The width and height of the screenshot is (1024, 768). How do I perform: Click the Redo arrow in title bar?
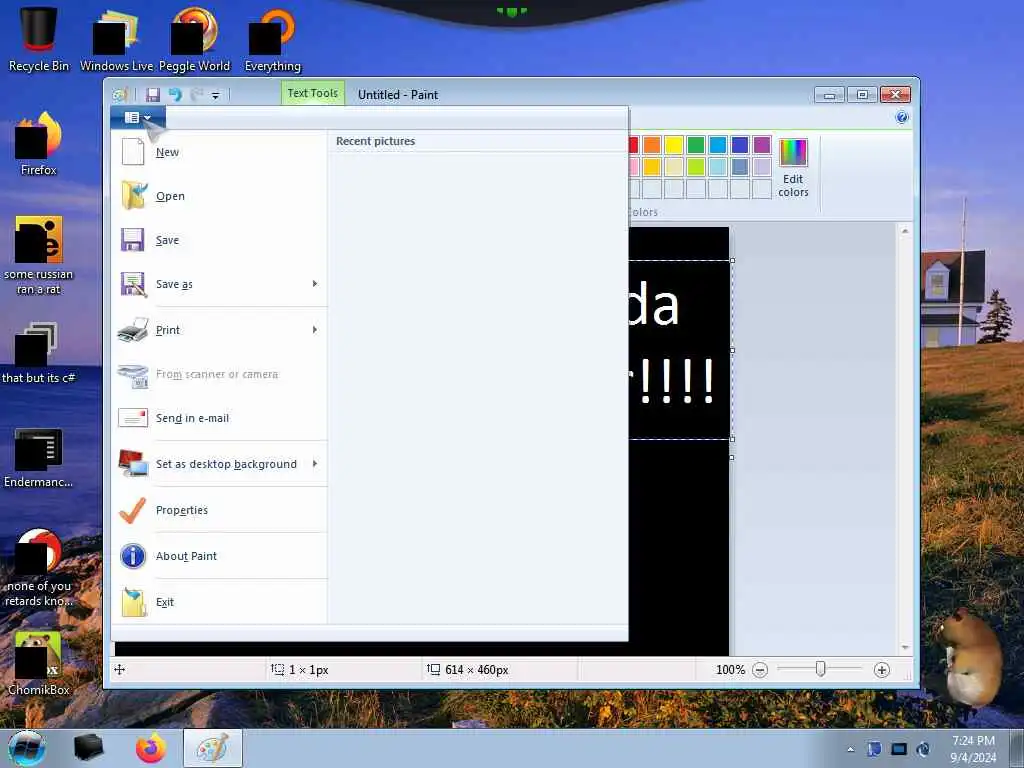196,95
